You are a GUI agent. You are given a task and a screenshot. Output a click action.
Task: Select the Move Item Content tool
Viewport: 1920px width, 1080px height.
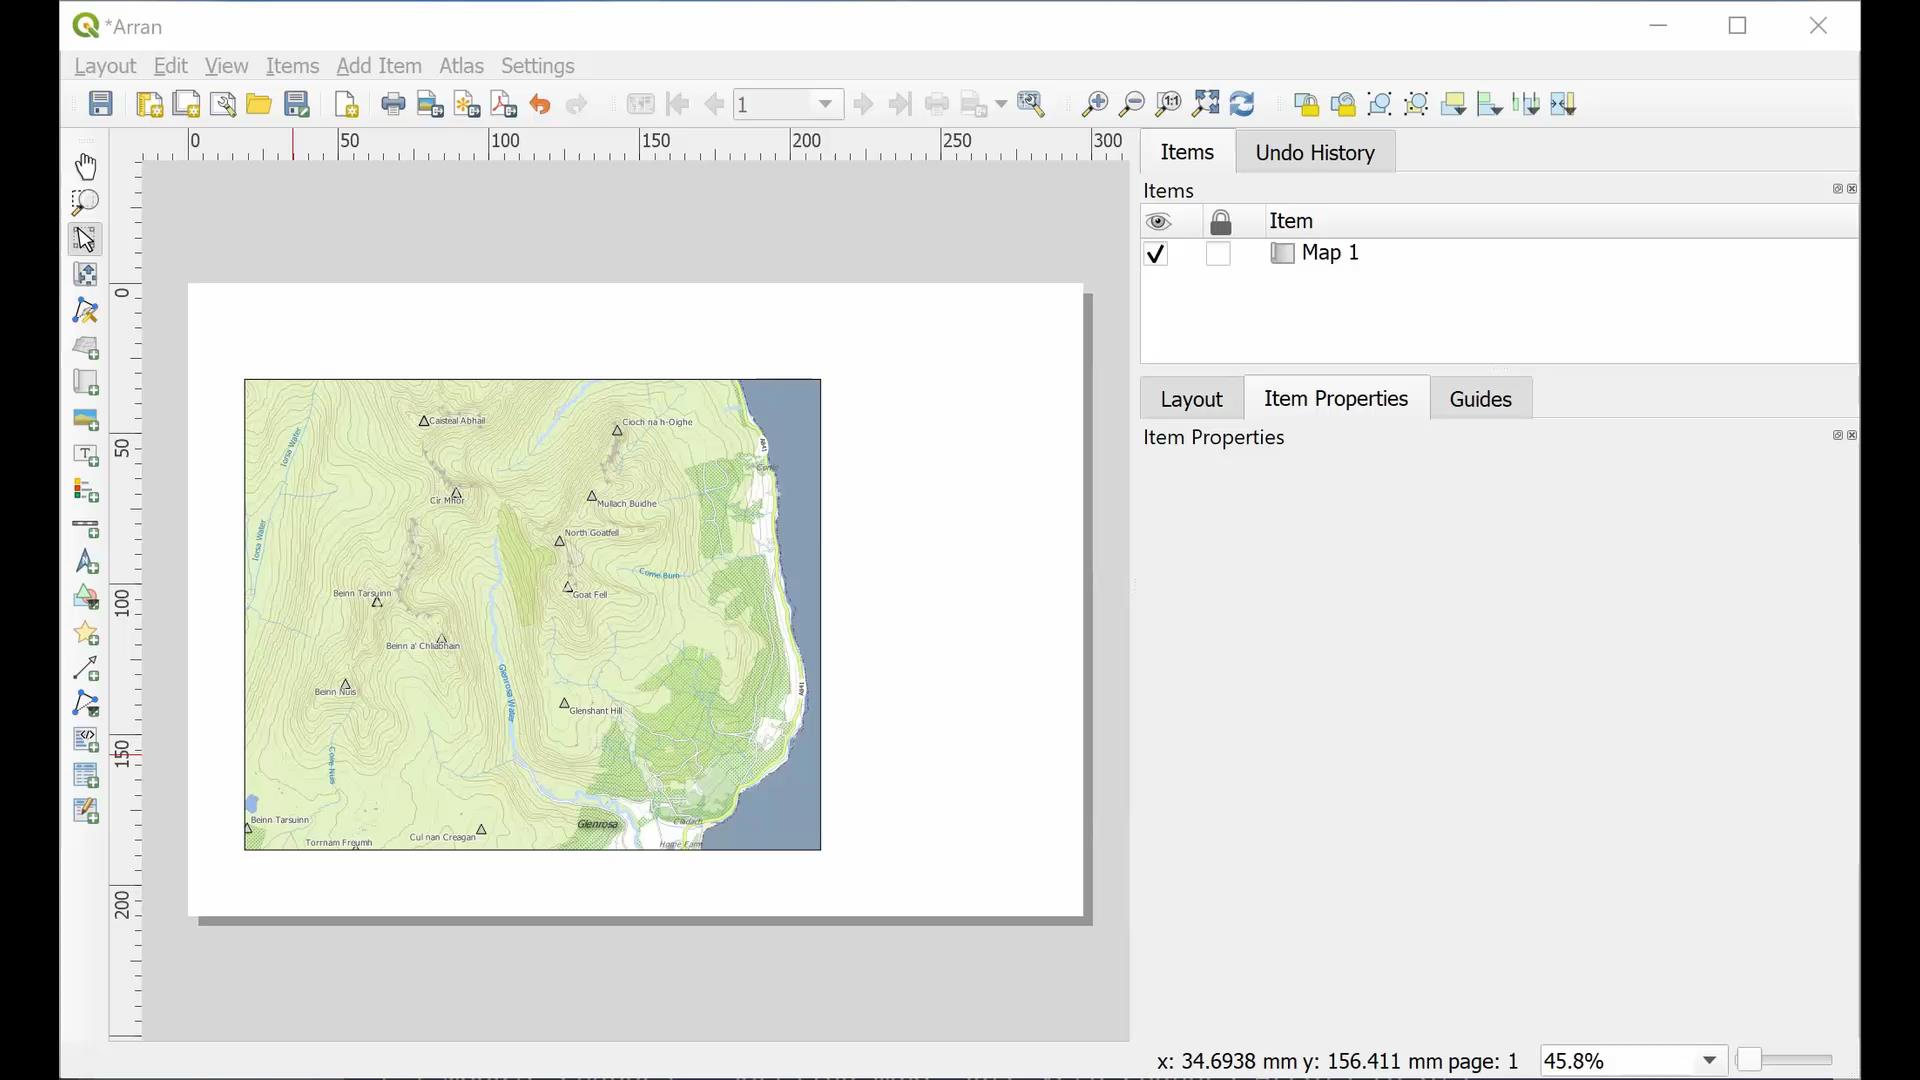tap(85, 274)
